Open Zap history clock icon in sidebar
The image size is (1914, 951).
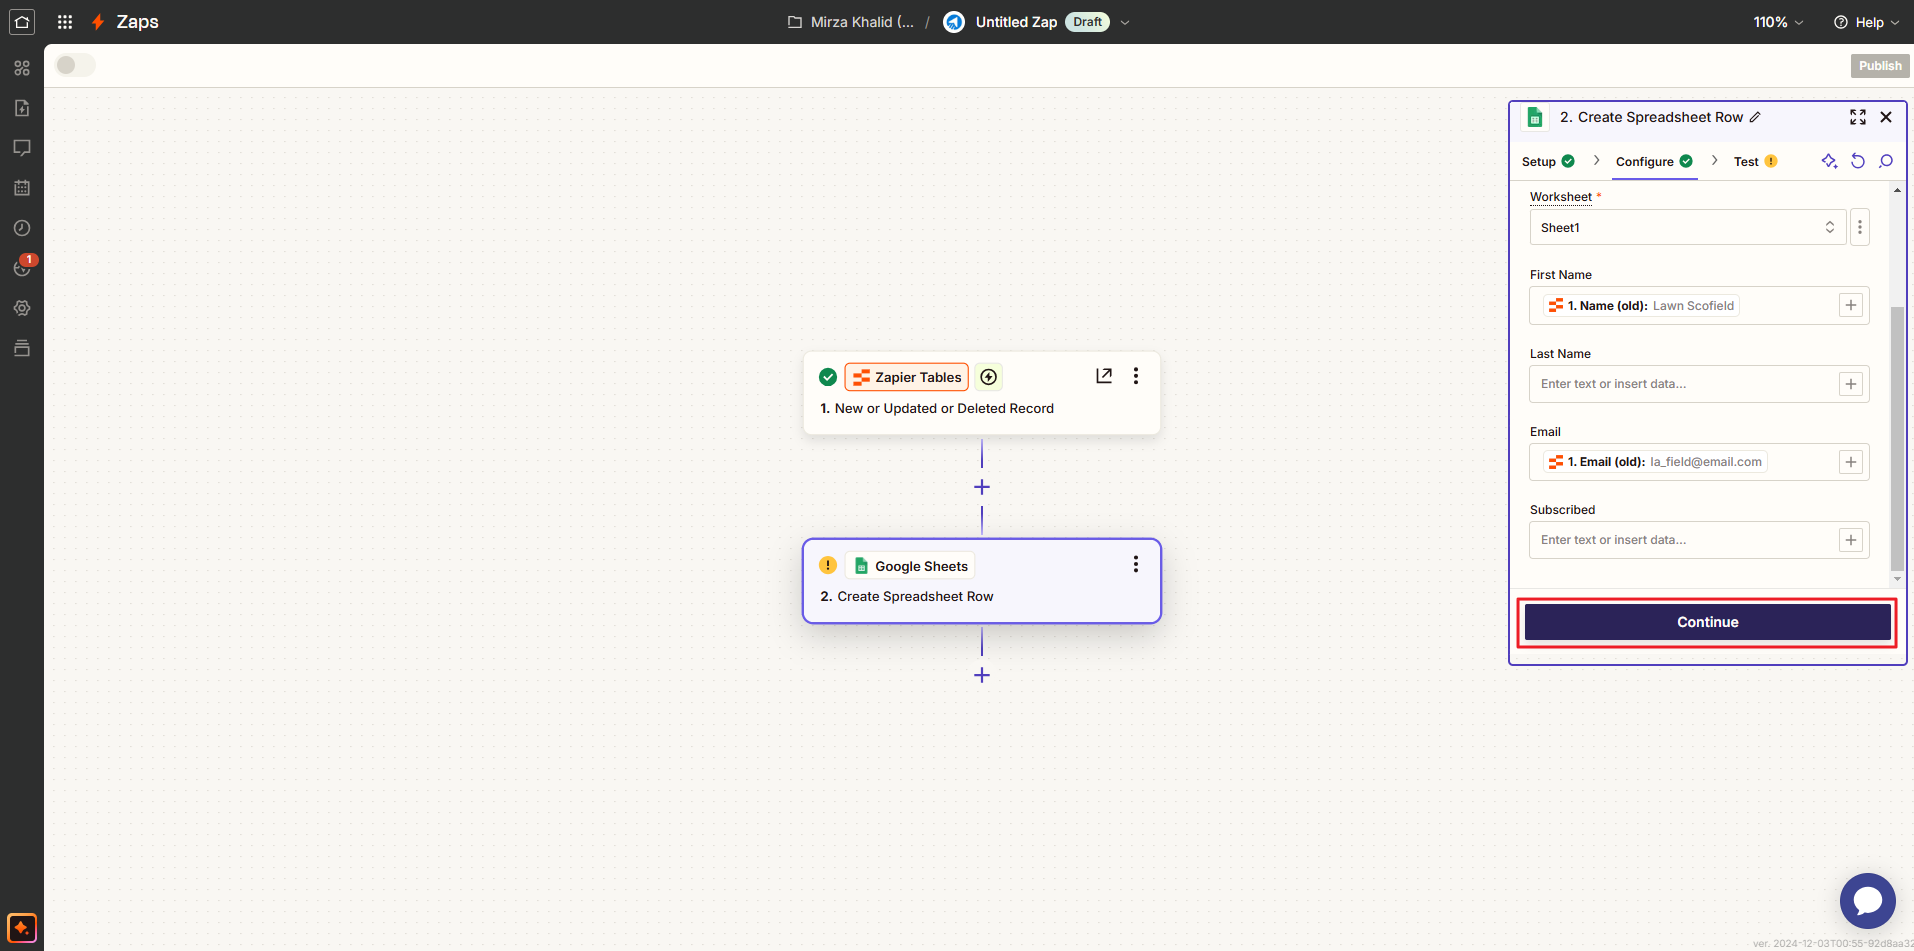tap(22, 228)
